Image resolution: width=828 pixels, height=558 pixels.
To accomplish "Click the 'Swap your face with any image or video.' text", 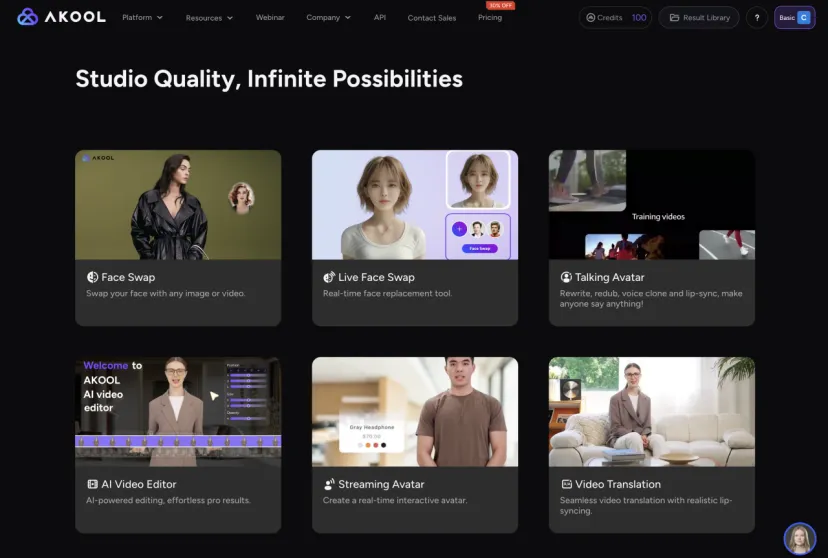I will 166,294.
